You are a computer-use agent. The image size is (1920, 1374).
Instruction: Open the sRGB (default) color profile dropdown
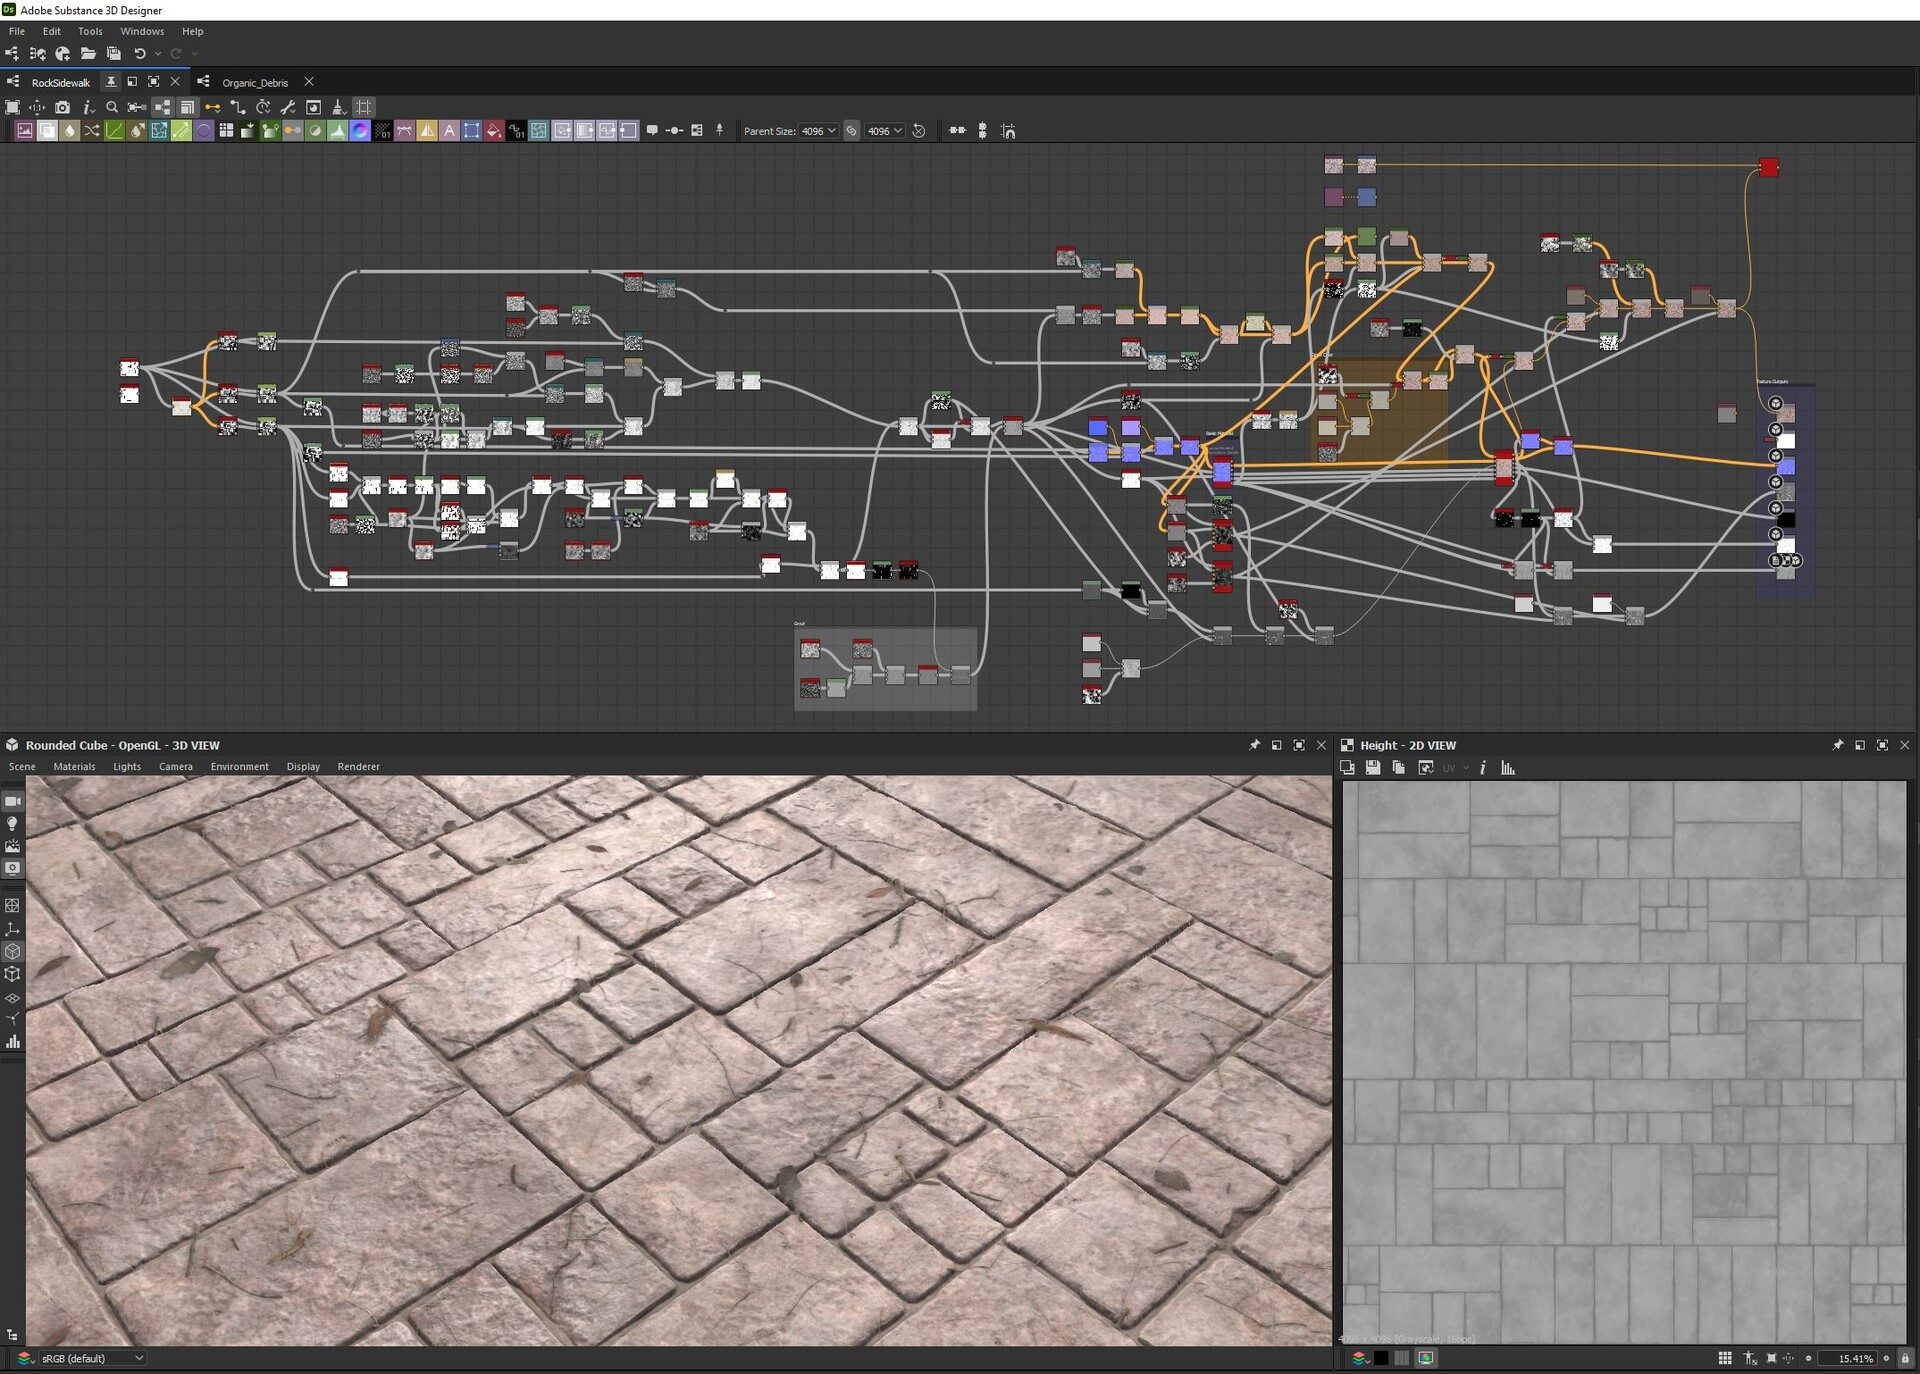[93, 1358]
